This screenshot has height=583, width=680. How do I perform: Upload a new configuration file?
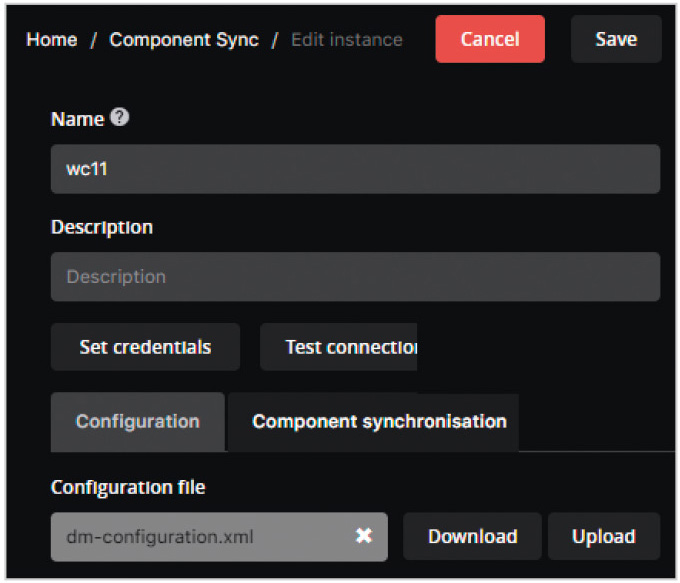click(603, 537)
